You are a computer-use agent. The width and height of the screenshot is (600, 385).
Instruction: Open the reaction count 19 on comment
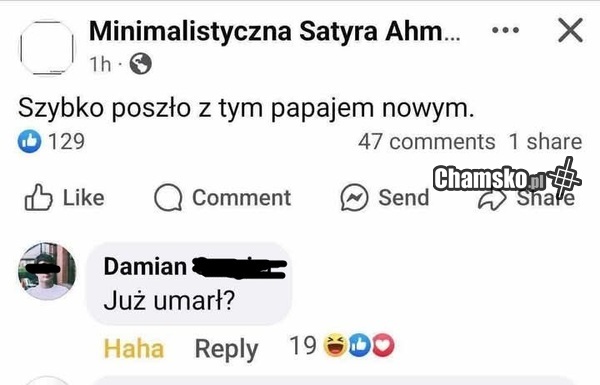[x=303, y=346]
